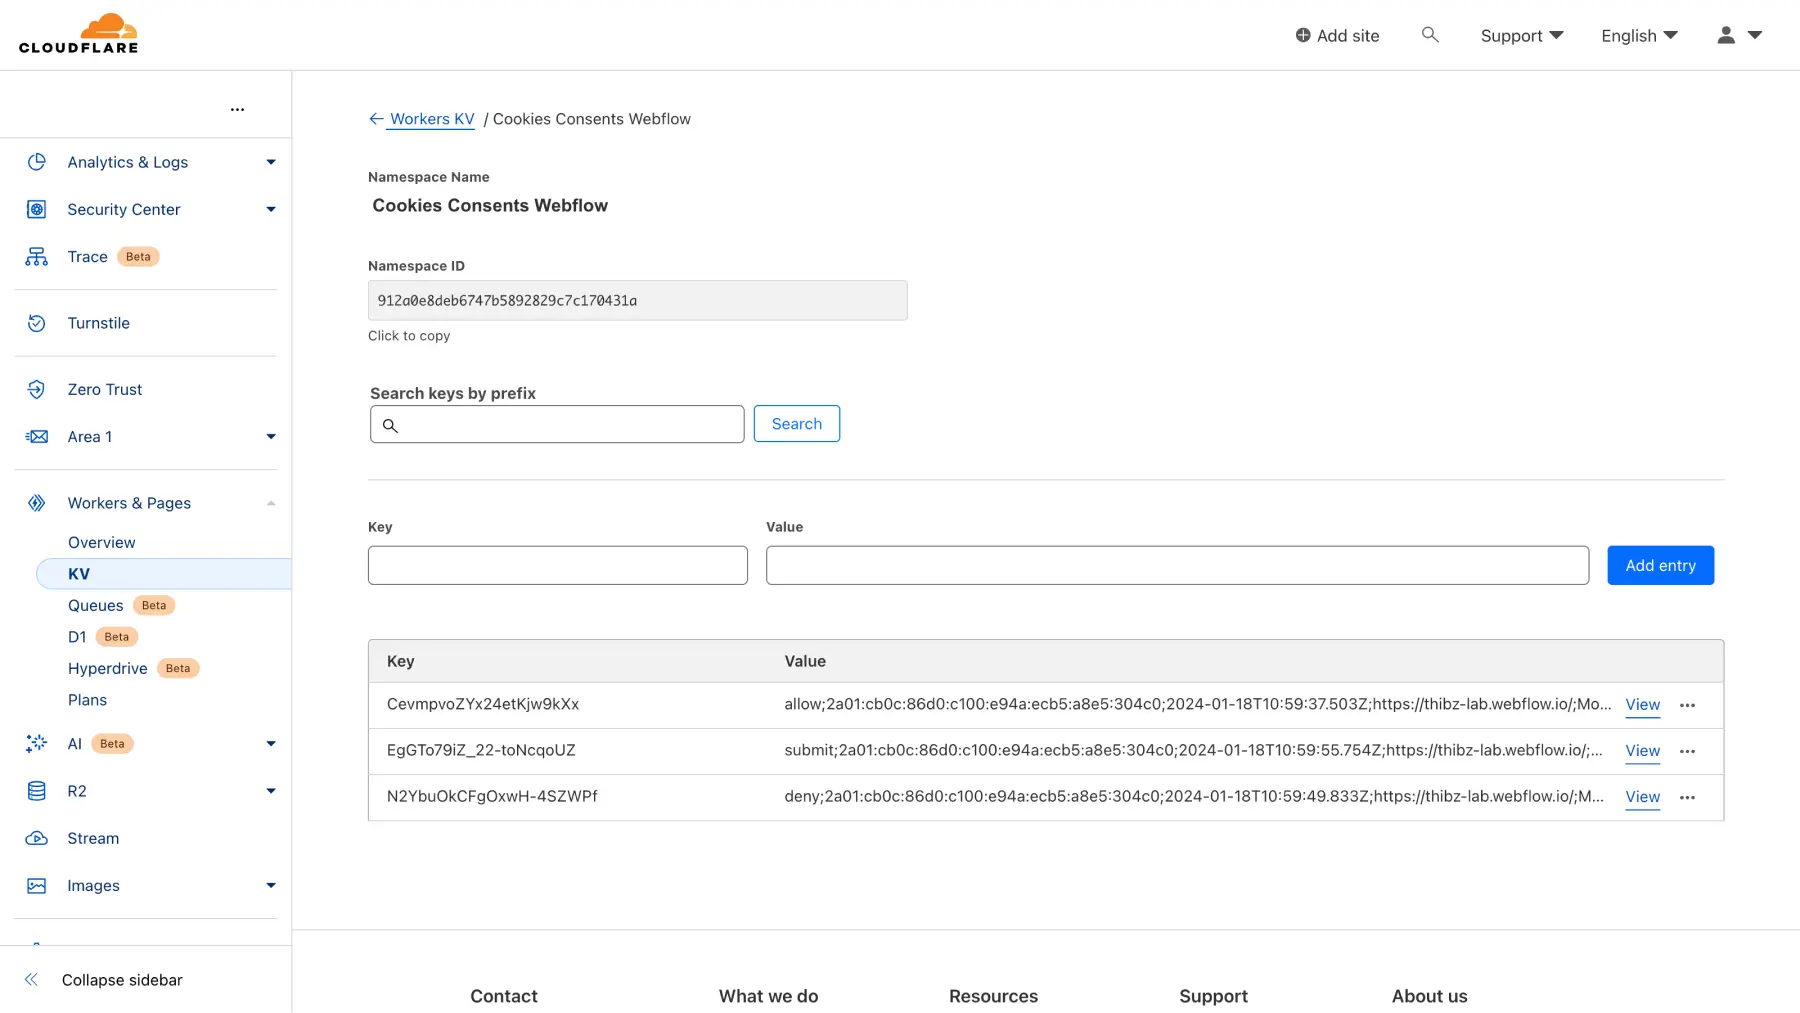The height and width of the screenshot is (1013, 1800).
Task: Click the Zero Trust shield icon
Action: 37,389
